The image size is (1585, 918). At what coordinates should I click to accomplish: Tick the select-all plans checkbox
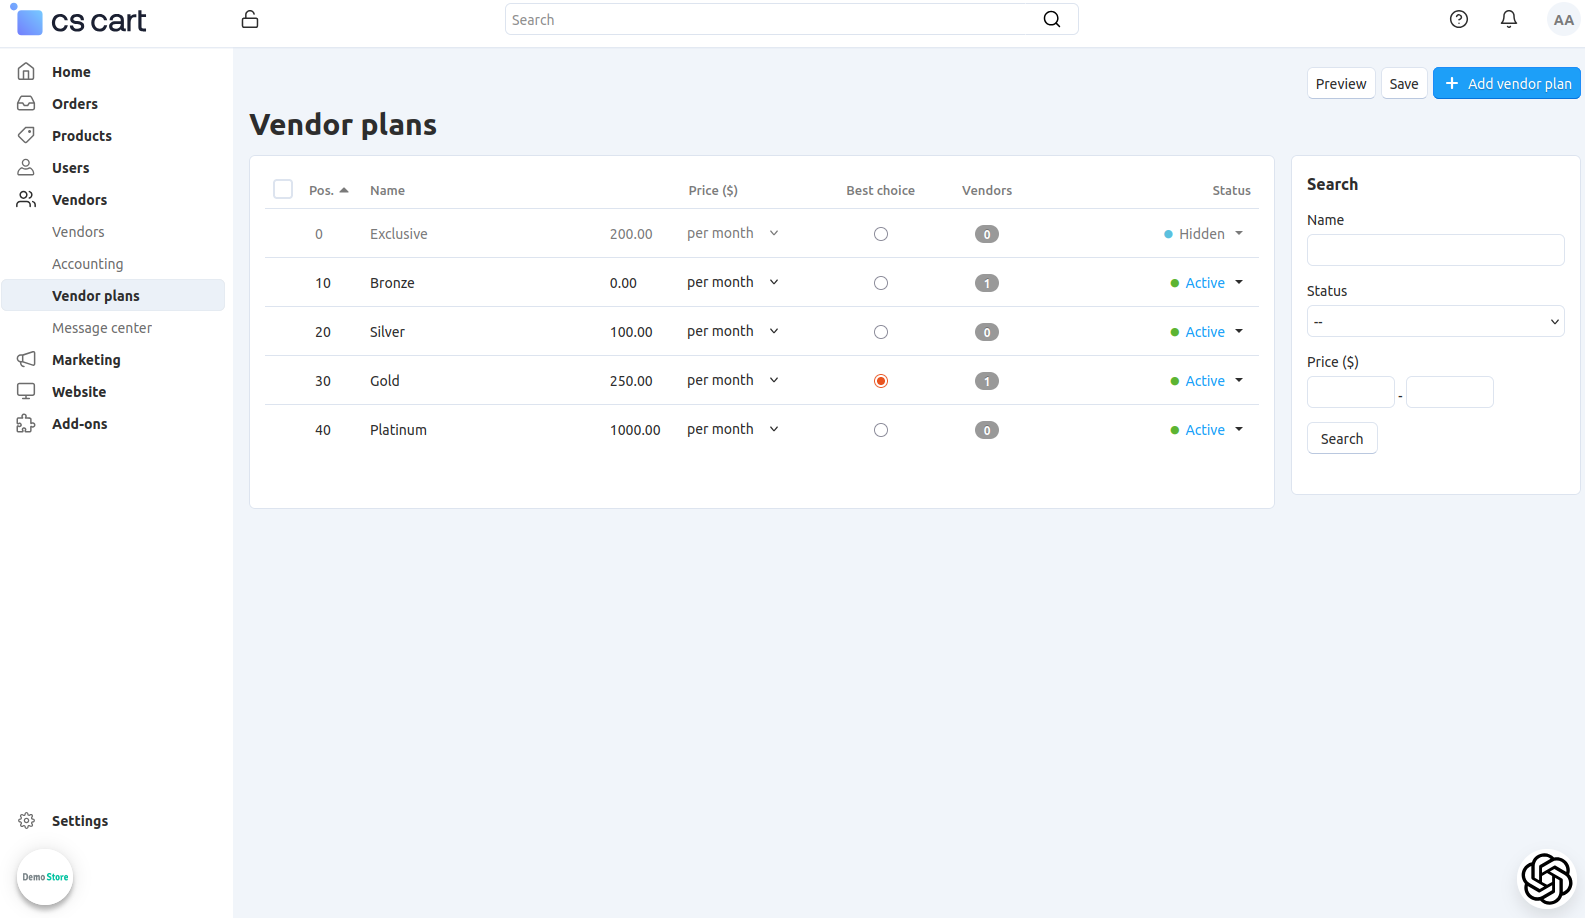point(283,190)
